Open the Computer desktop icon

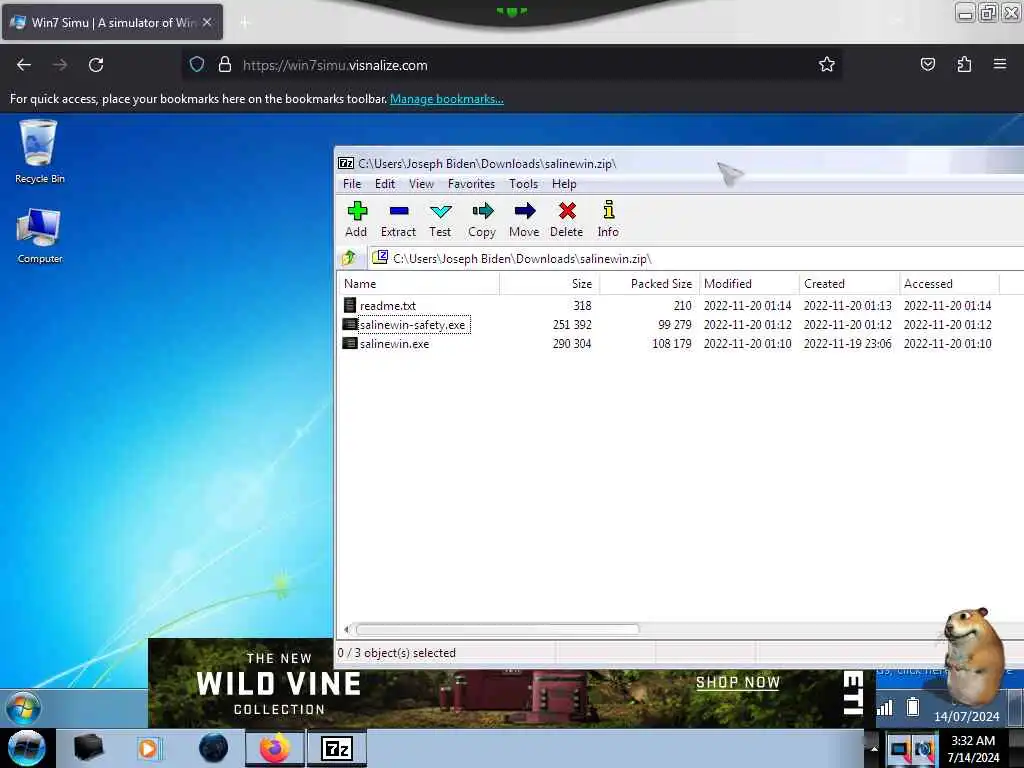point(39,236)
